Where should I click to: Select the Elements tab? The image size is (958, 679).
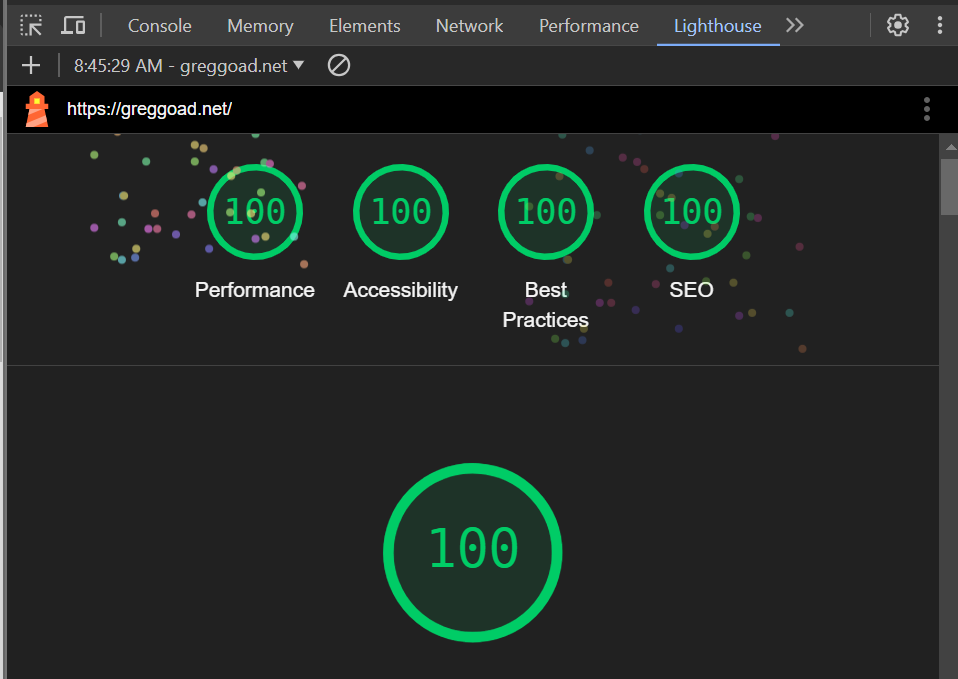pyautogui.click(x=364, y=25)
